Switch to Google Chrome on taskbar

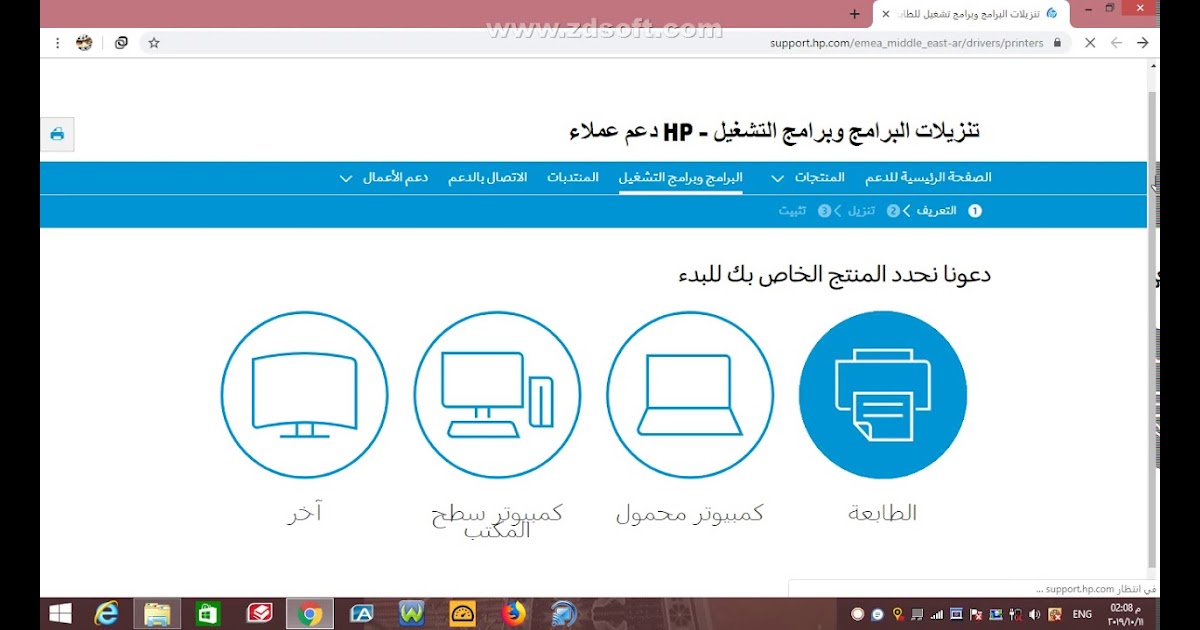click(309, 614)
